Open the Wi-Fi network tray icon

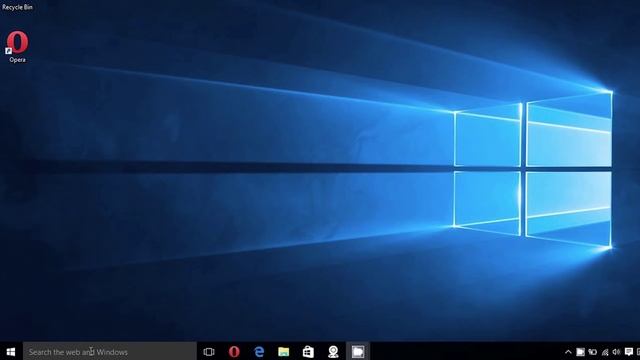tap(605, 352)
